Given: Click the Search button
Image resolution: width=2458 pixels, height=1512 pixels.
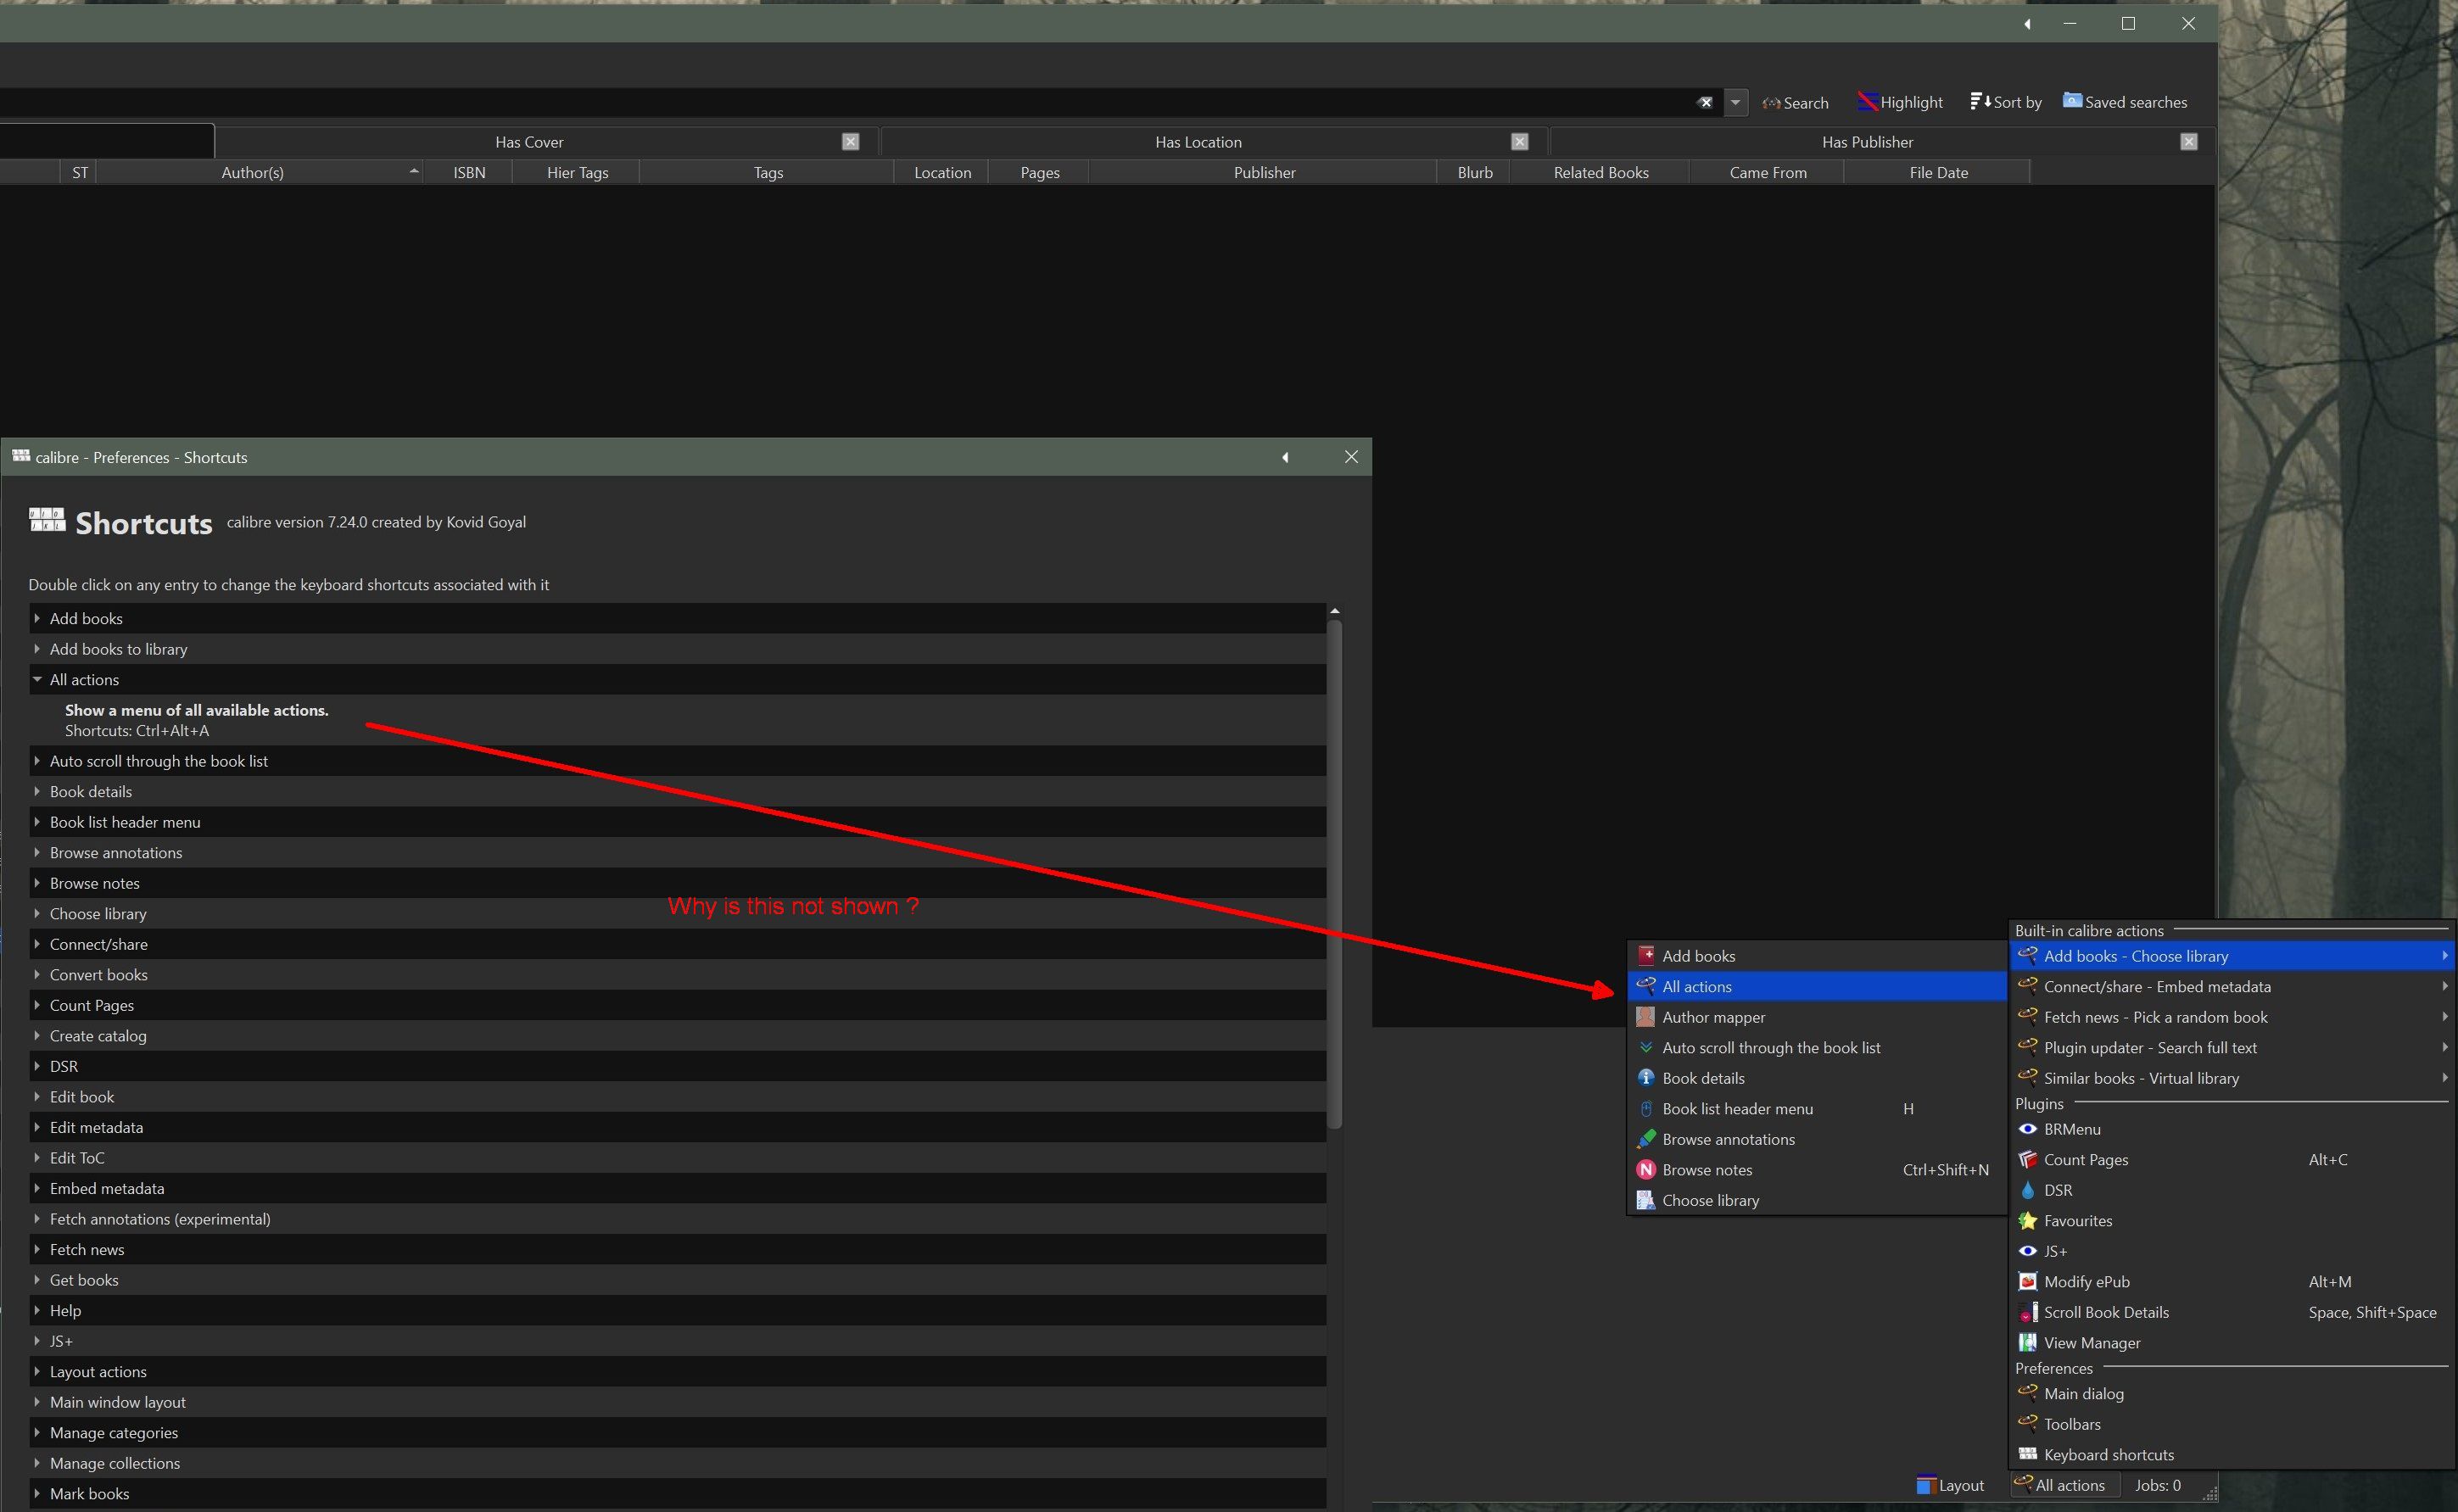Looking at the screenshot, I should pyautogui.click(x=1795, y=102).
